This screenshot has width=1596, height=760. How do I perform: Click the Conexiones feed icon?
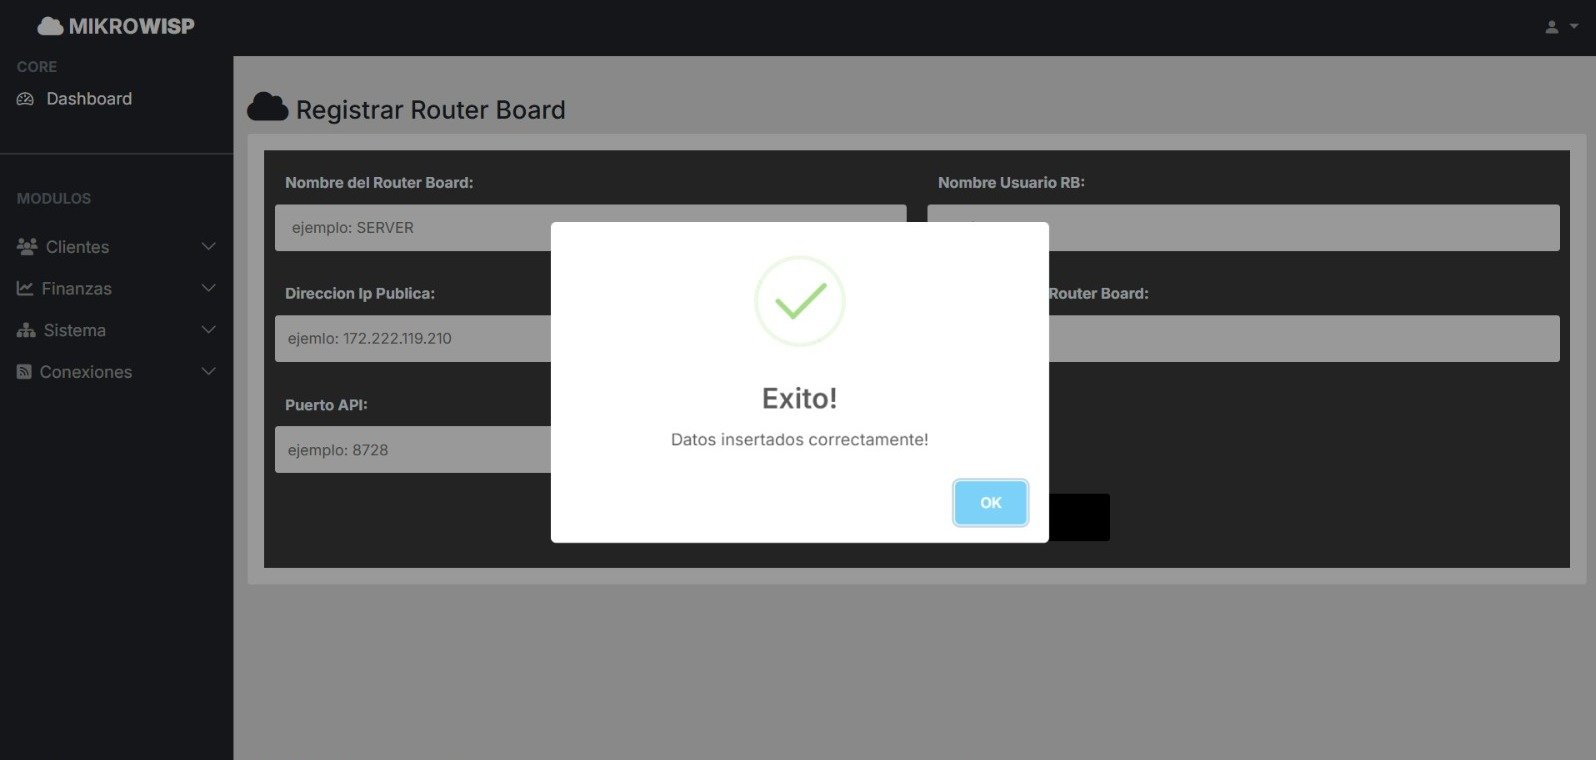[25, 372]
